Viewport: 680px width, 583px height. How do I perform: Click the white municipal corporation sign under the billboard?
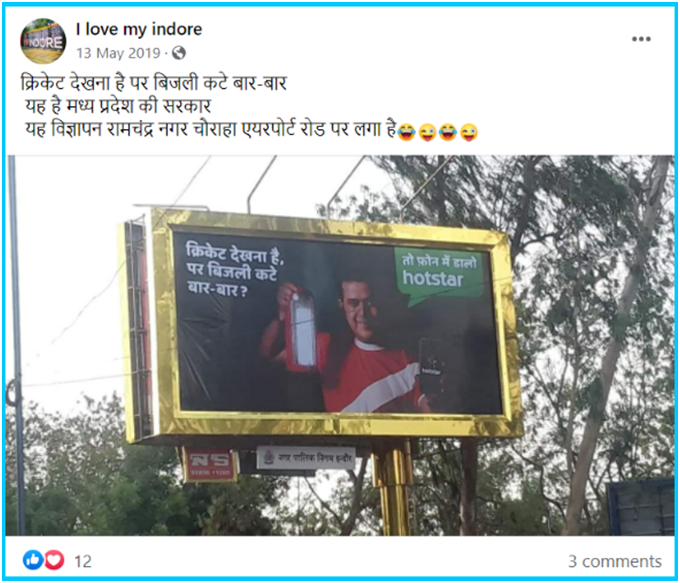(306, 458)
